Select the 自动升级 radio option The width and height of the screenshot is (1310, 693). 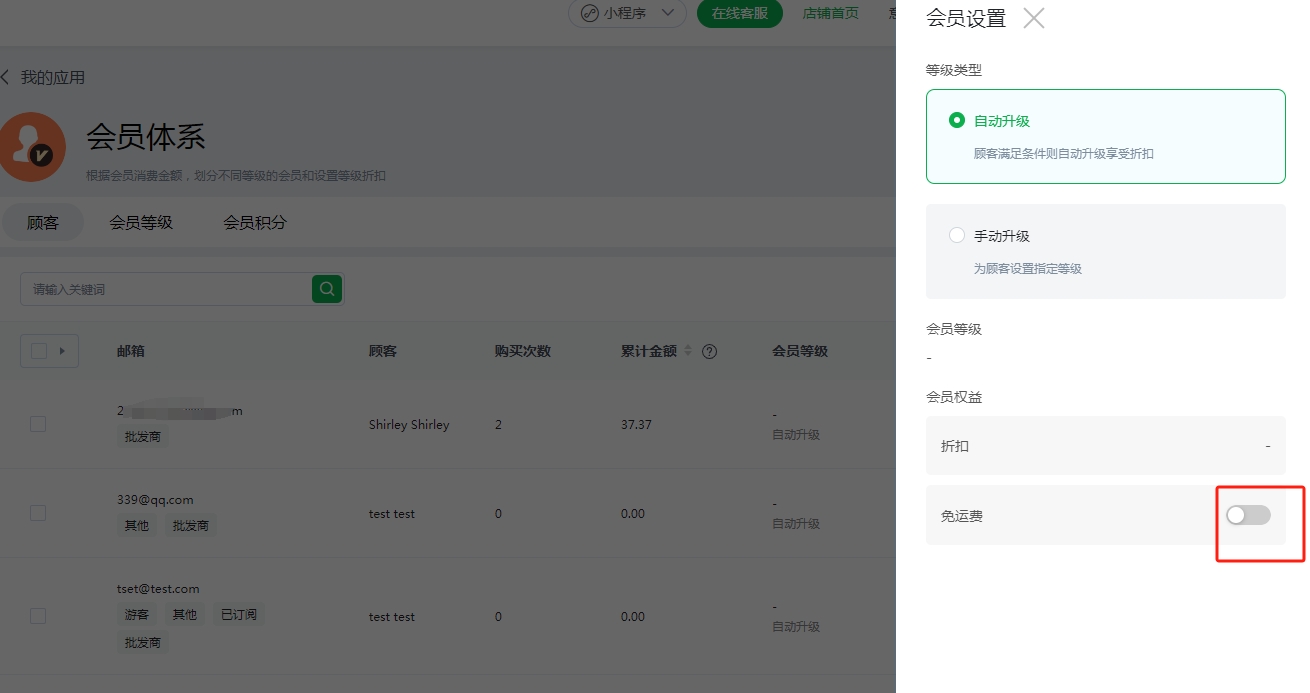click(957, 121)
